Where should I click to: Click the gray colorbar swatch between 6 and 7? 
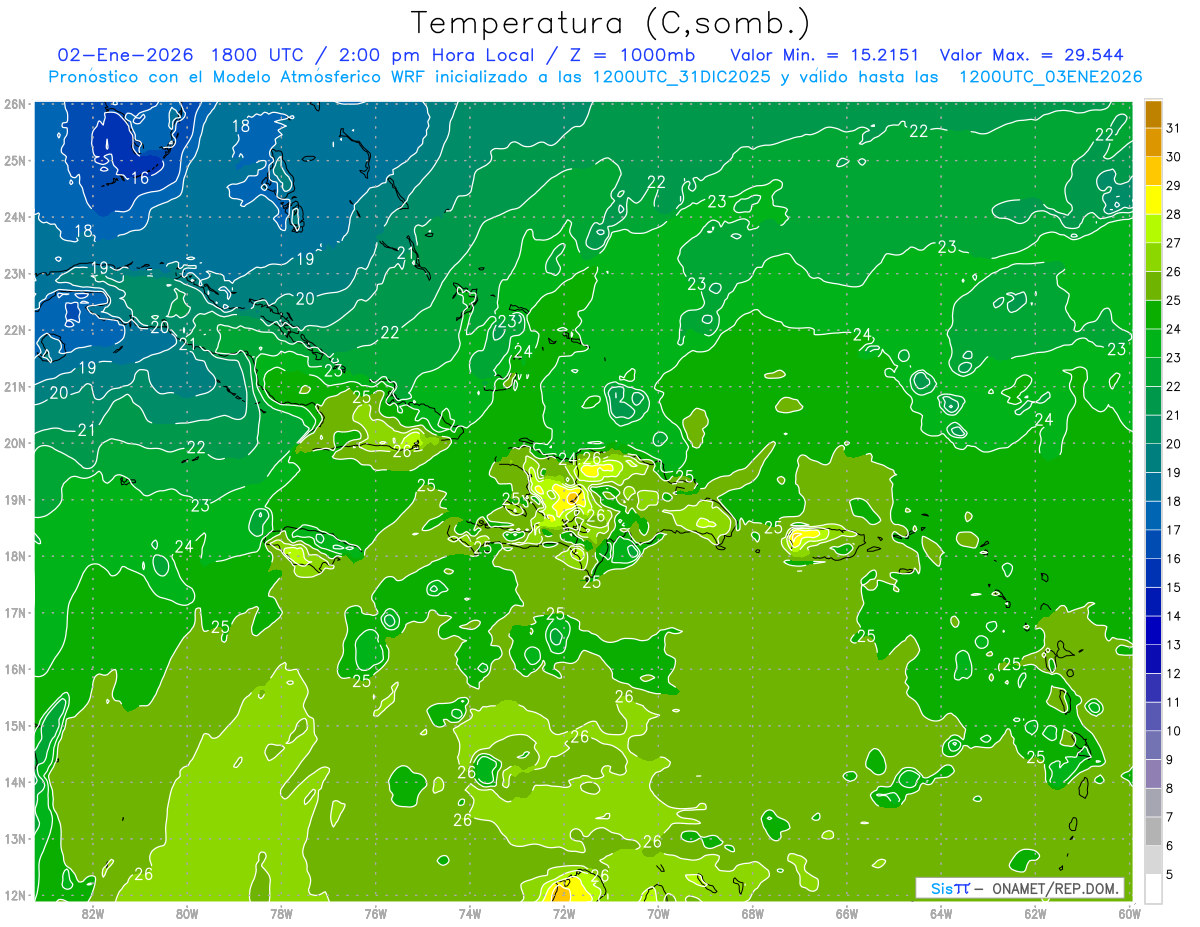[x=1153, y=832]
